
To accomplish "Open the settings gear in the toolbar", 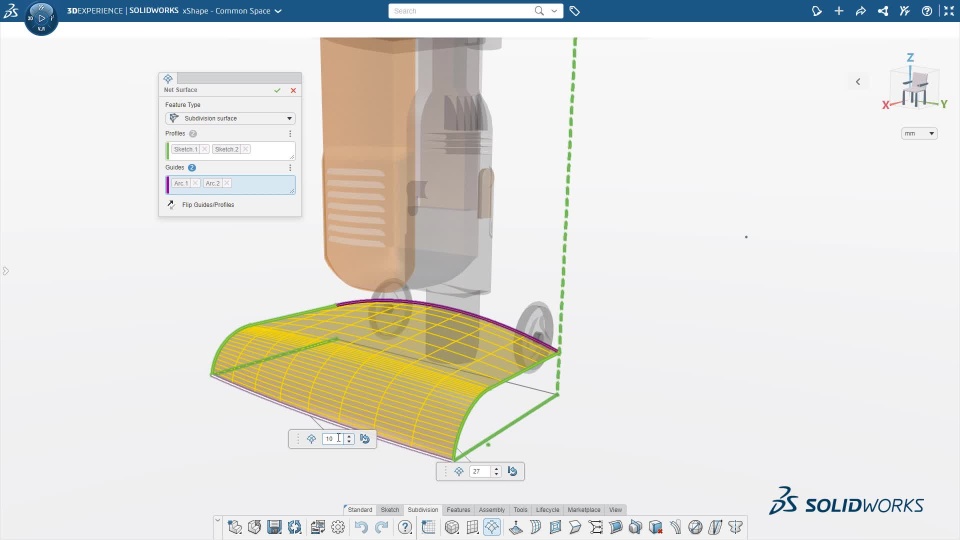I will (338, 527).
